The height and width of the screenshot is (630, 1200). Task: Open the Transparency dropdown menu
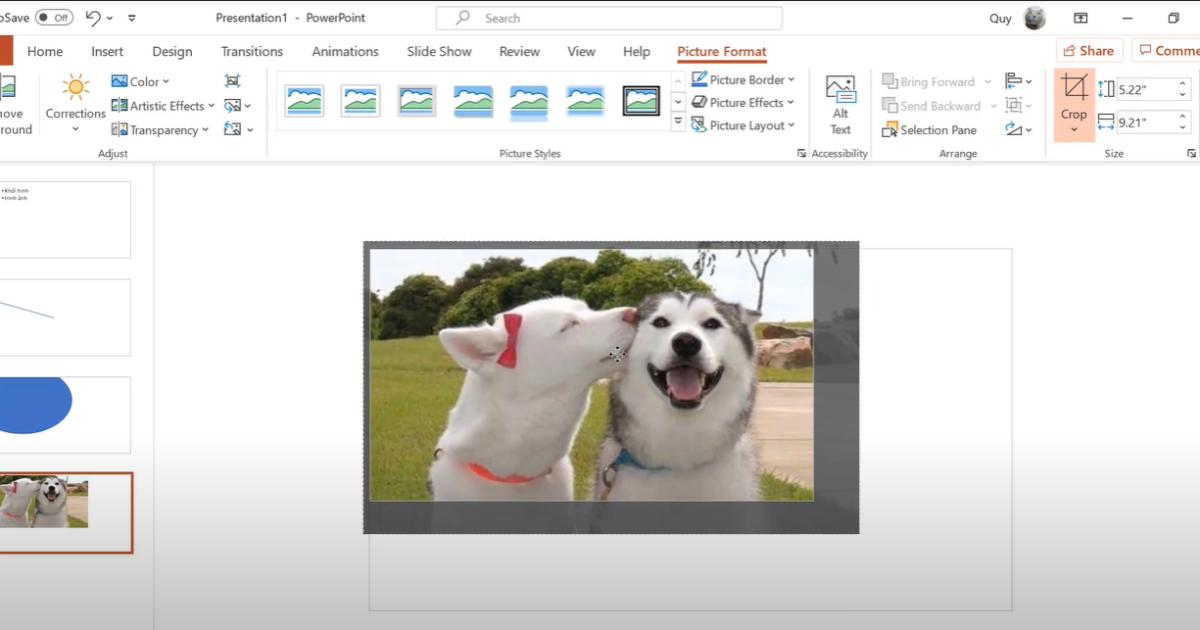tap(161, 129)
